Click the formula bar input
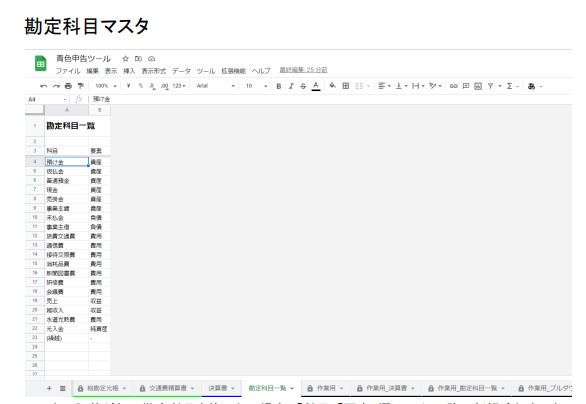 pos(331,99)
